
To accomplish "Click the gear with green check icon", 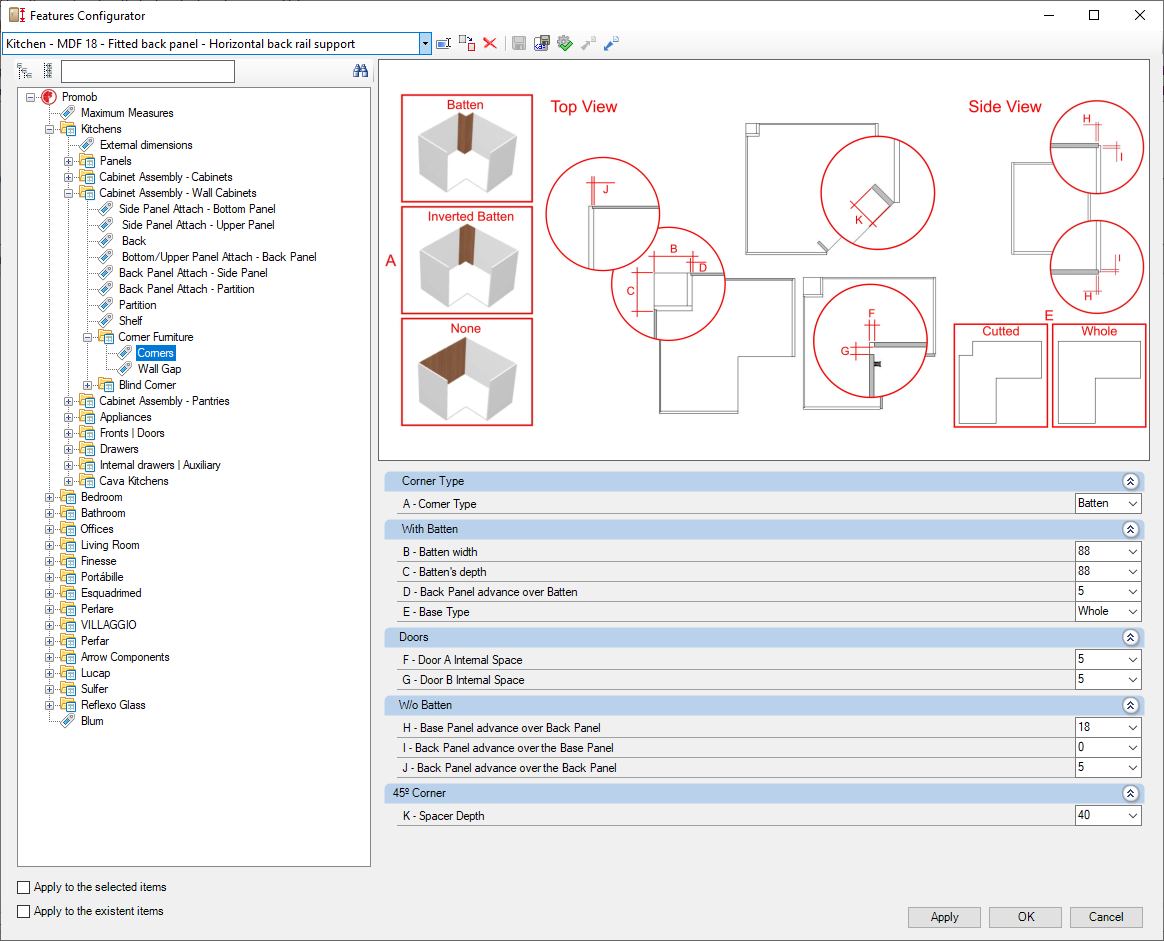I will tap(565, 44).
